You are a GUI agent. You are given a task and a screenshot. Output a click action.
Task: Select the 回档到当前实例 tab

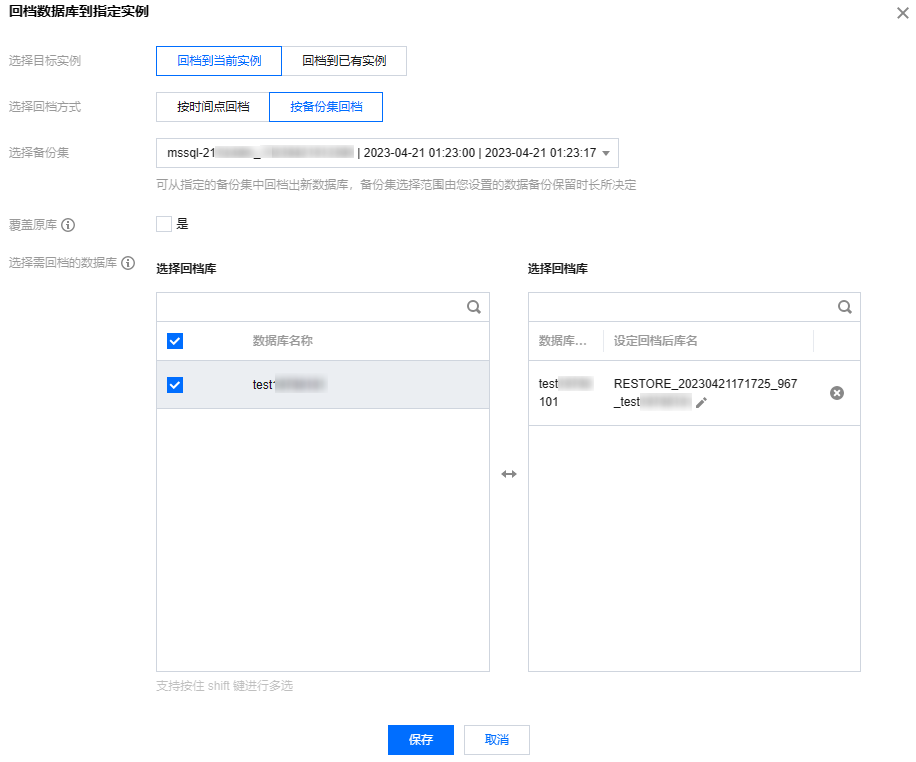pyautogui.click(x=219, y=61)
